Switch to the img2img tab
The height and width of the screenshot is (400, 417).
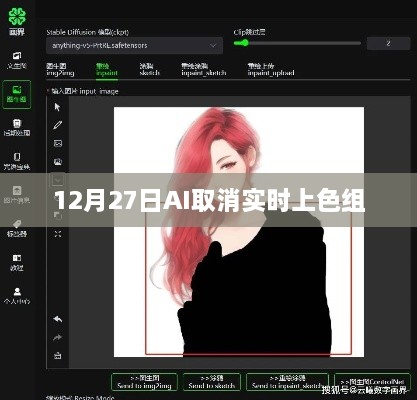pyautogui.click(x=60, y=69)
